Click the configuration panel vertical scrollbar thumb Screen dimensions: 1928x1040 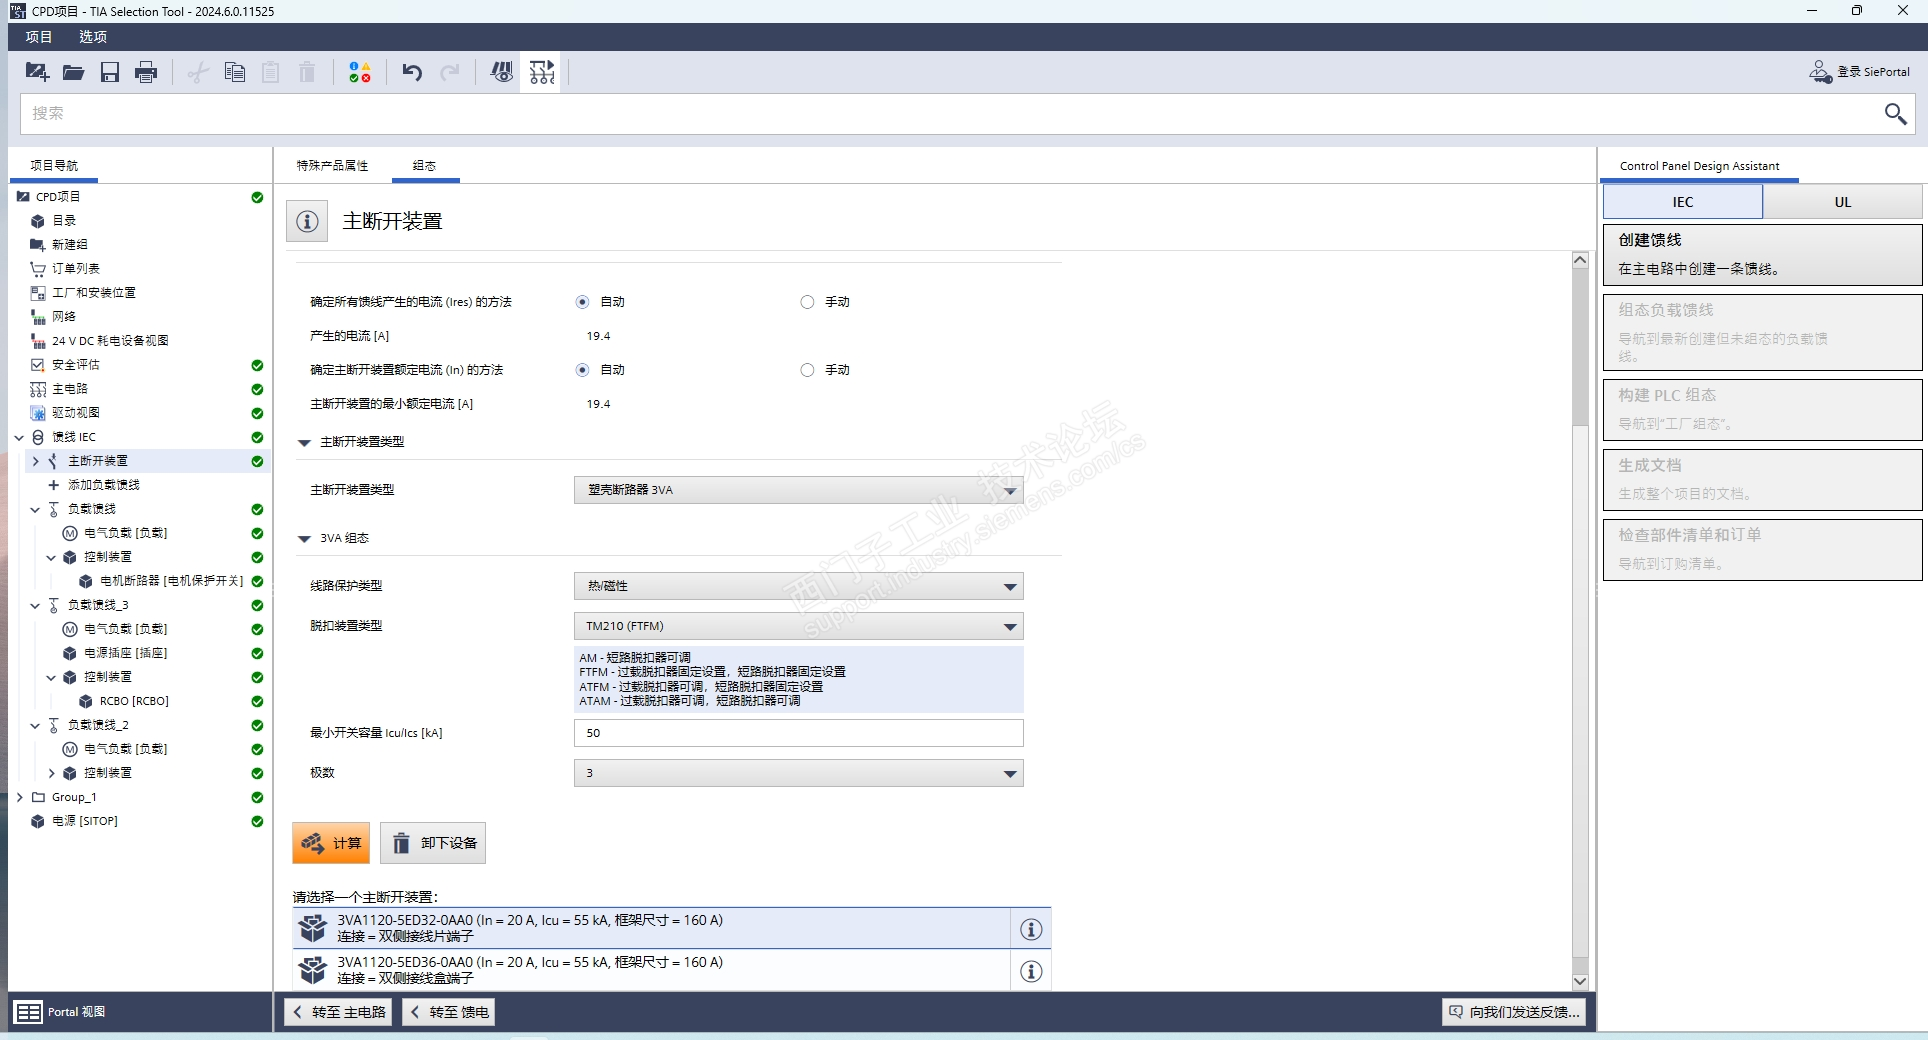pos(1580,348)
